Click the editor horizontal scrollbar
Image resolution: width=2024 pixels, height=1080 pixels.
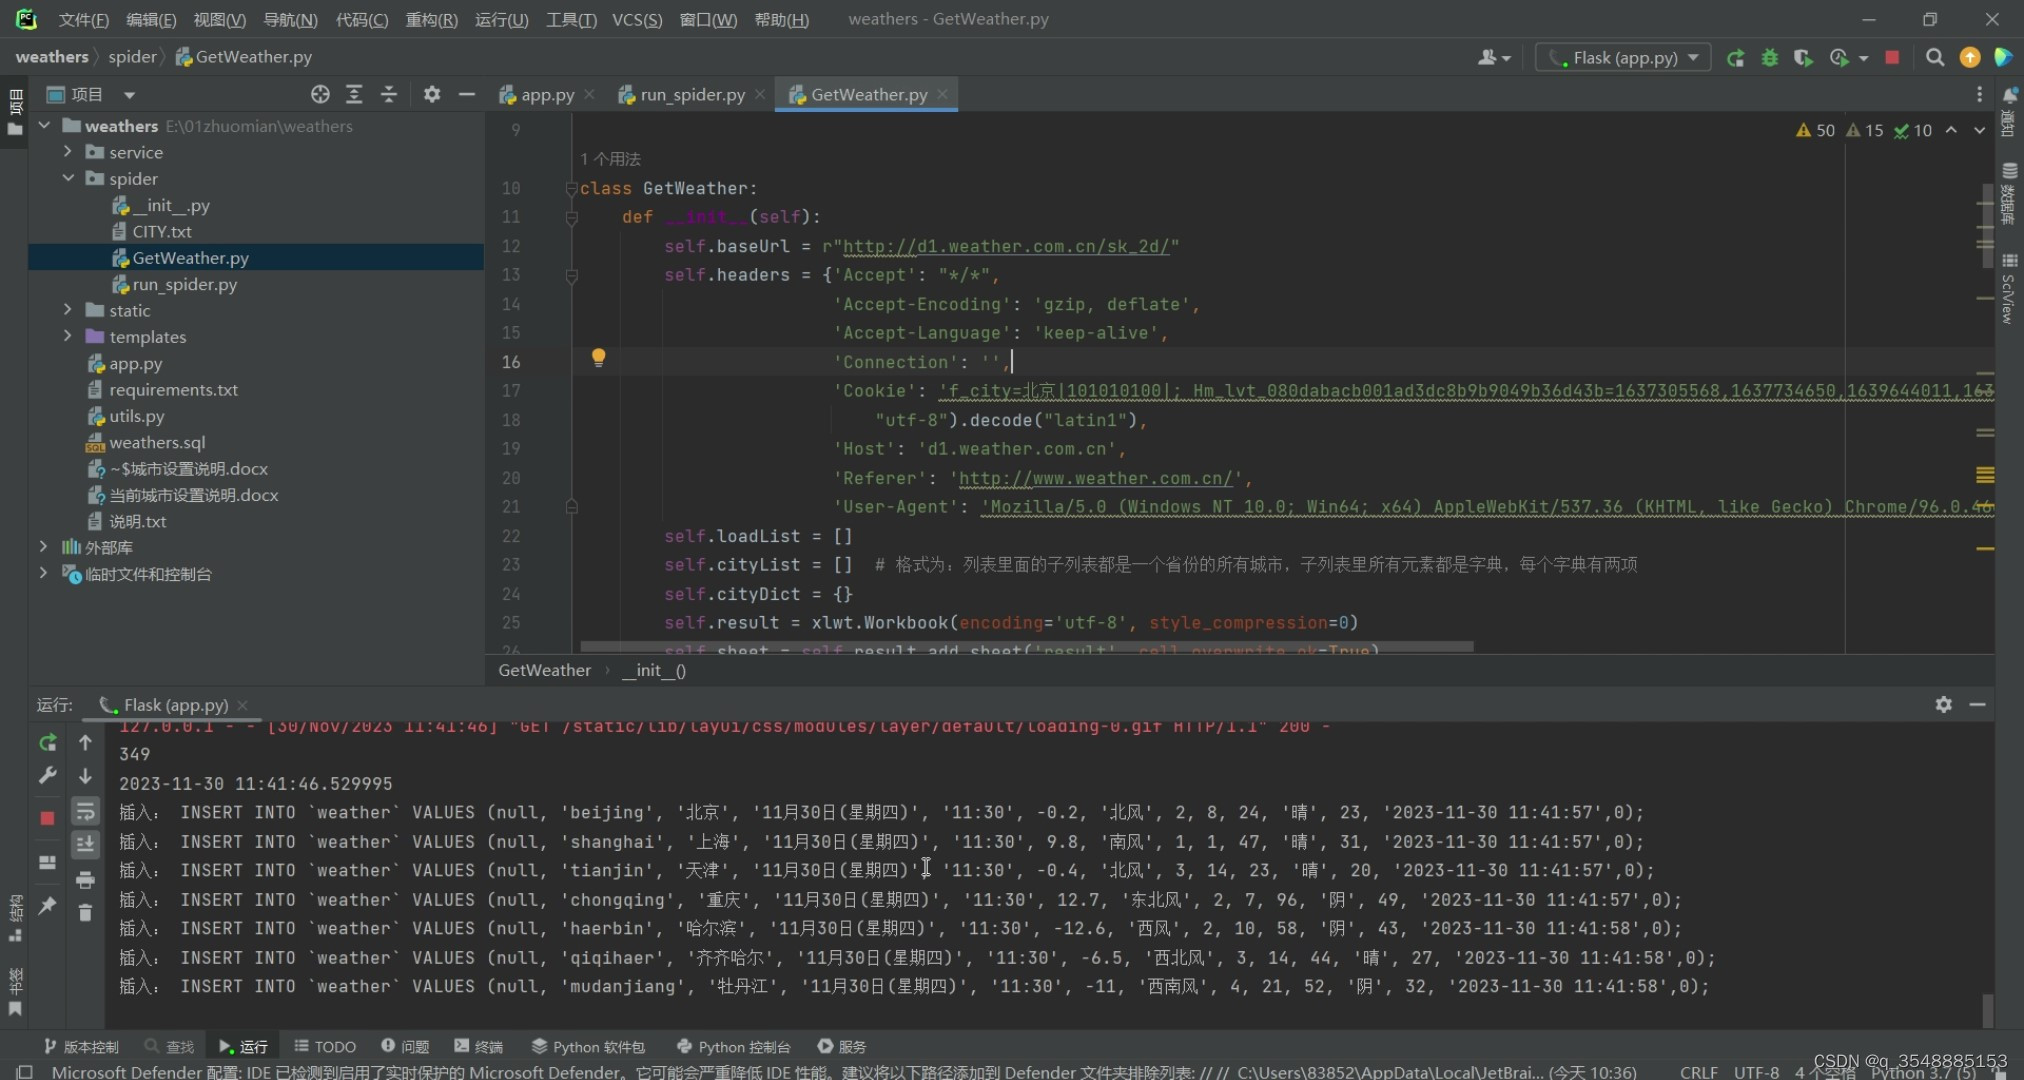1026,646
